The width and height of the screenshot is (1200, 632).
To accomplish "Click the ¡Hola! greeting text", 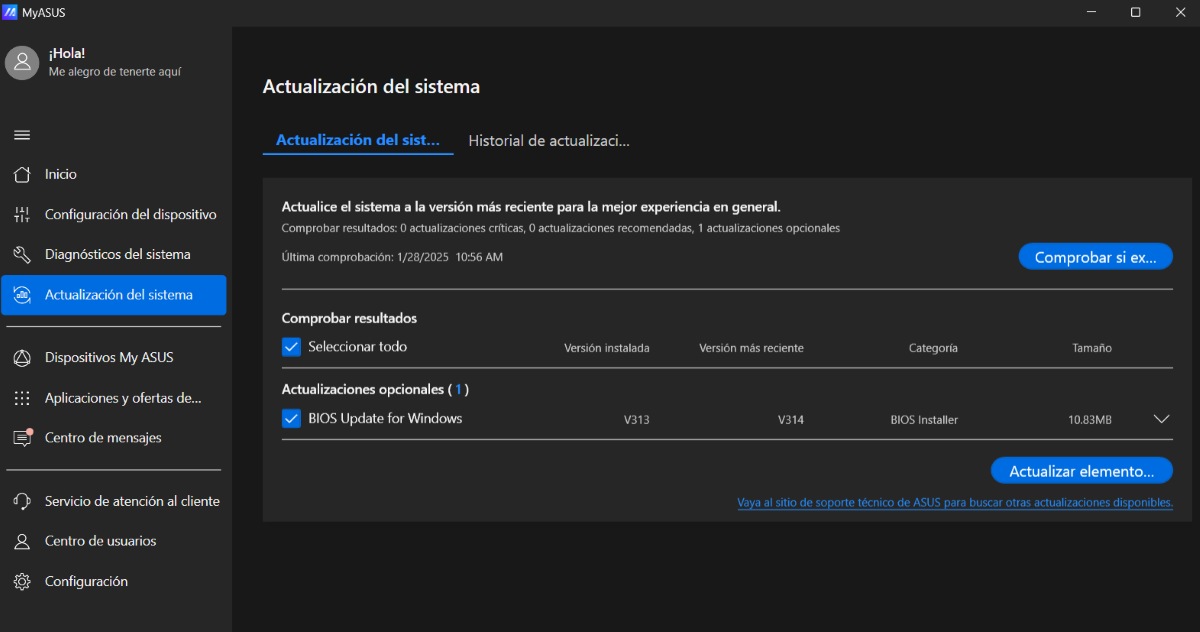I will [x=67, y=53].
